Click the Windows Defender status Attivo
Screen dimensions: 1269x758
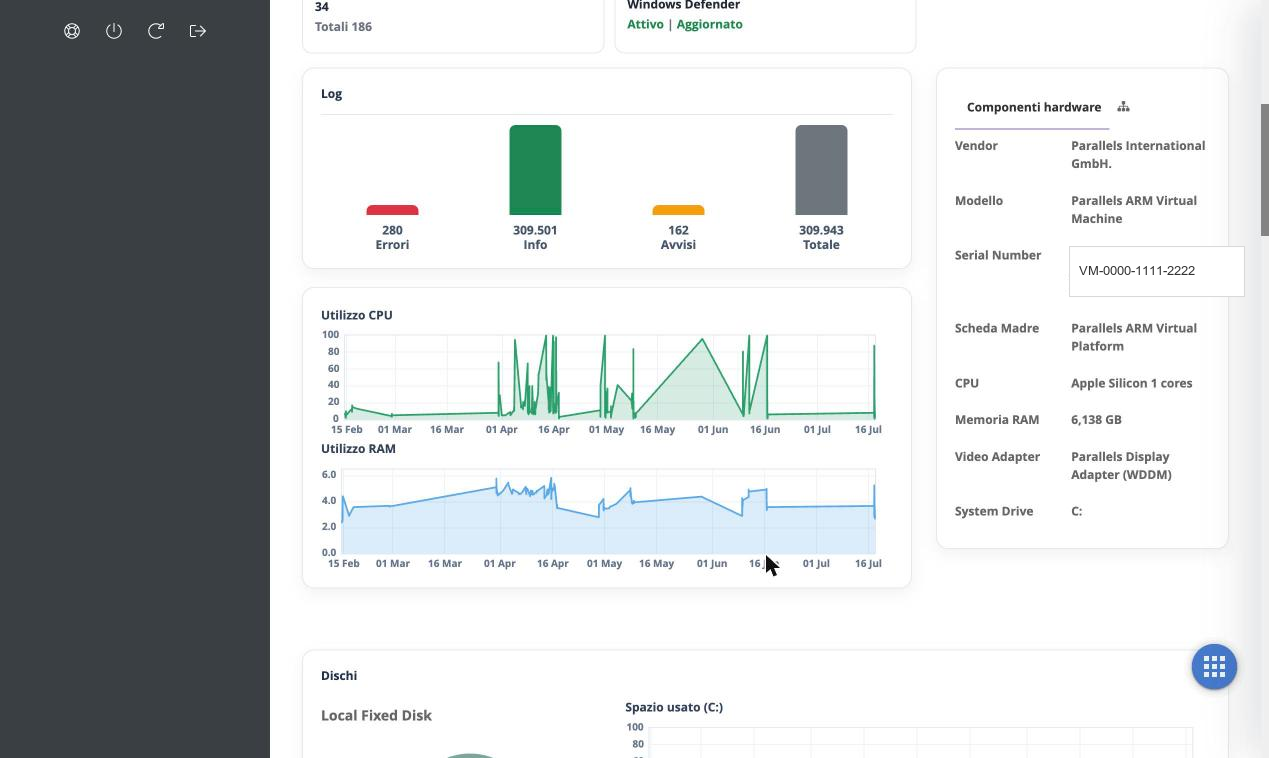coord(645,24)
